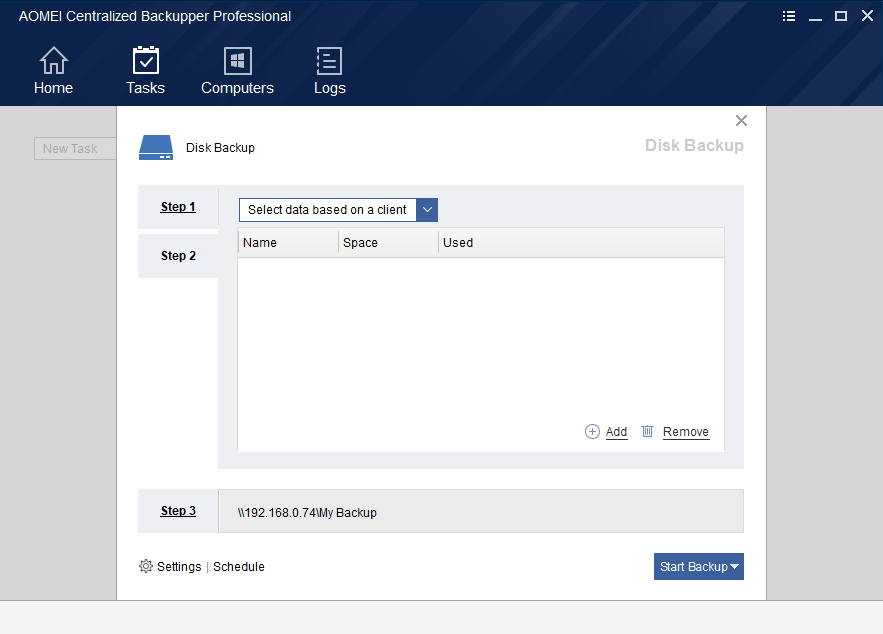Image resolution: width=883 pixels, height=634 pixels.
Task: Expand the client data selection dropdown arrow
Action: tap(427, 210)
